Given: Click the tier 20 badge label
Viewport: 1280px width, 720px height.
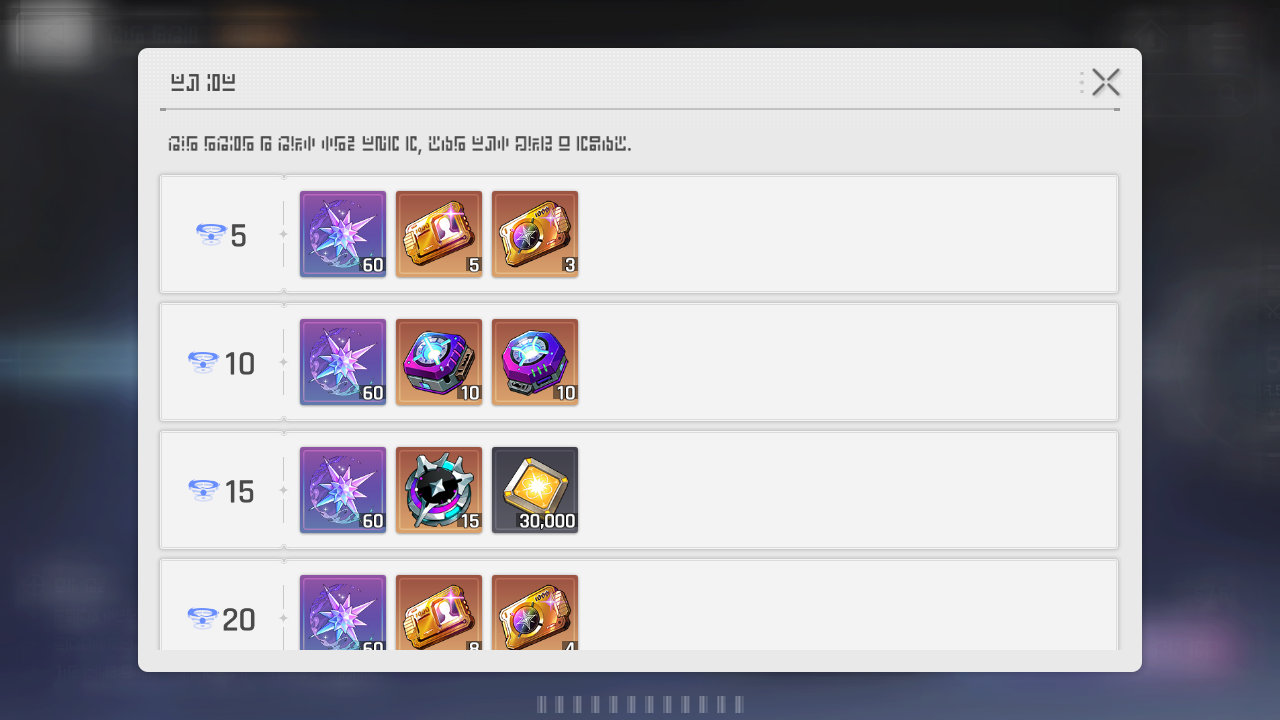Looking at the screenshot, I should click(222, 620).
